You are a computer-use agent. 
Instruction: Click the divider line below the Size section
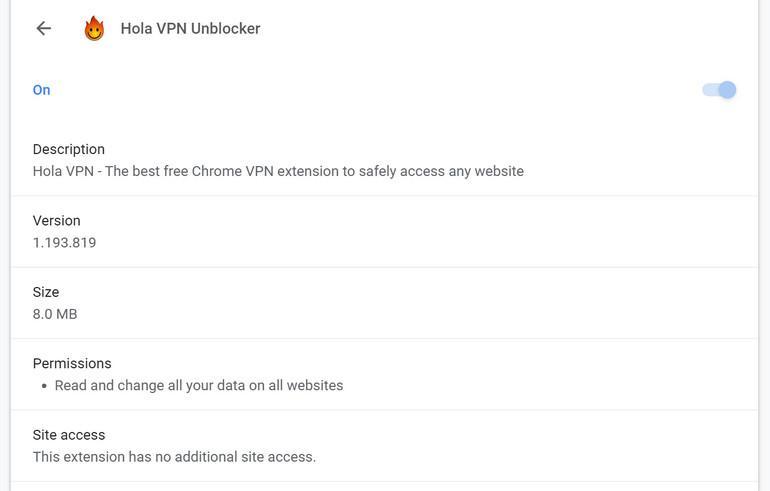(x=384, y=339)
